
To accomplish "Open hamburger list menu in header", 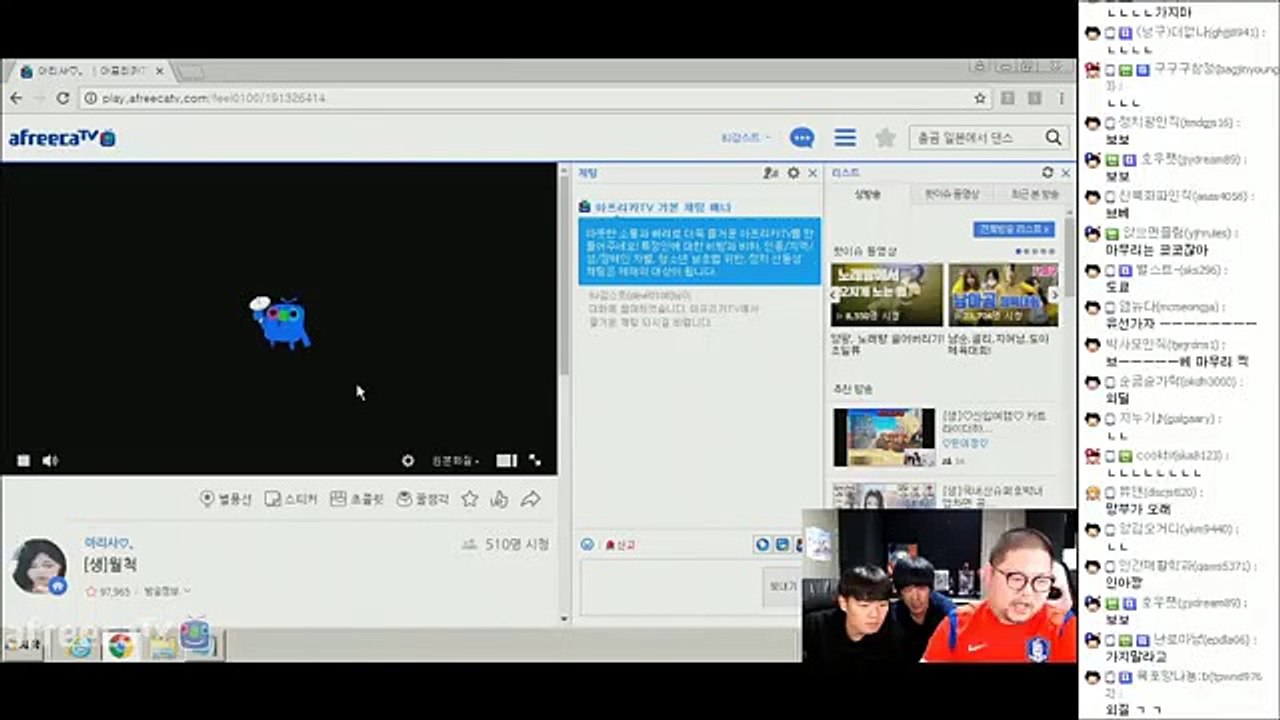I will (x=845, y=138).
